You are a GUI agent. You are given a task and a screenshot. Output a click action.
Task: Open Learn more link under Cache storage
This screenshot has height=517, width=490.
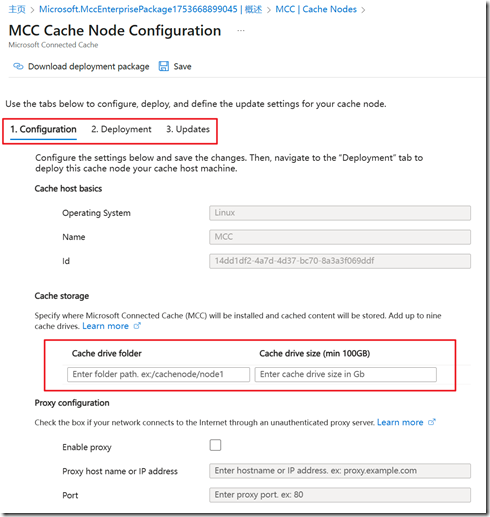(x=105, y=326)
